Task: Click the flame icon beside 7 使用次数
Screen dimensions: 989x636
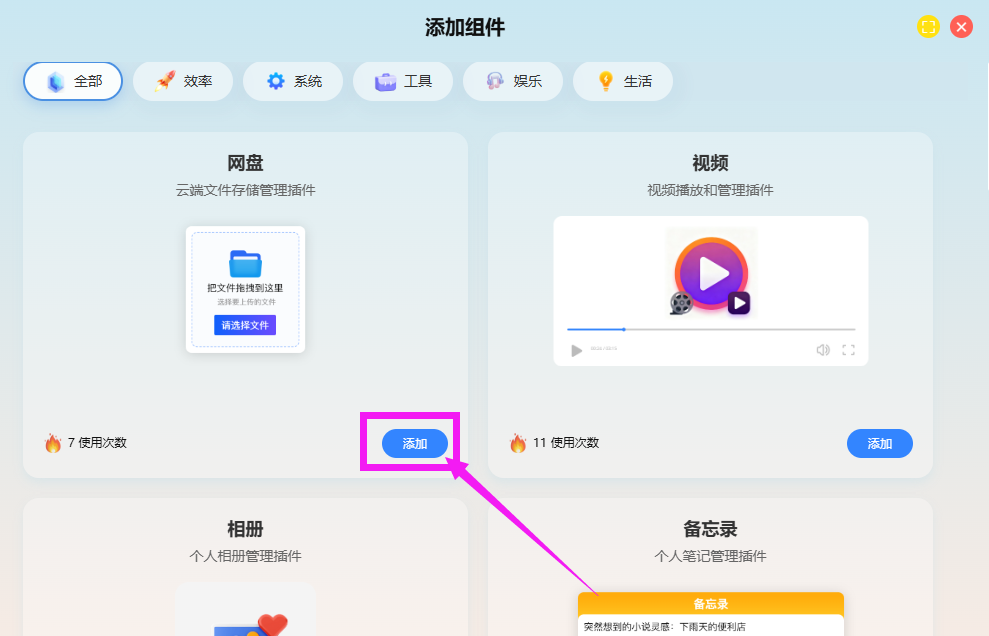Action: pos(53,443)
